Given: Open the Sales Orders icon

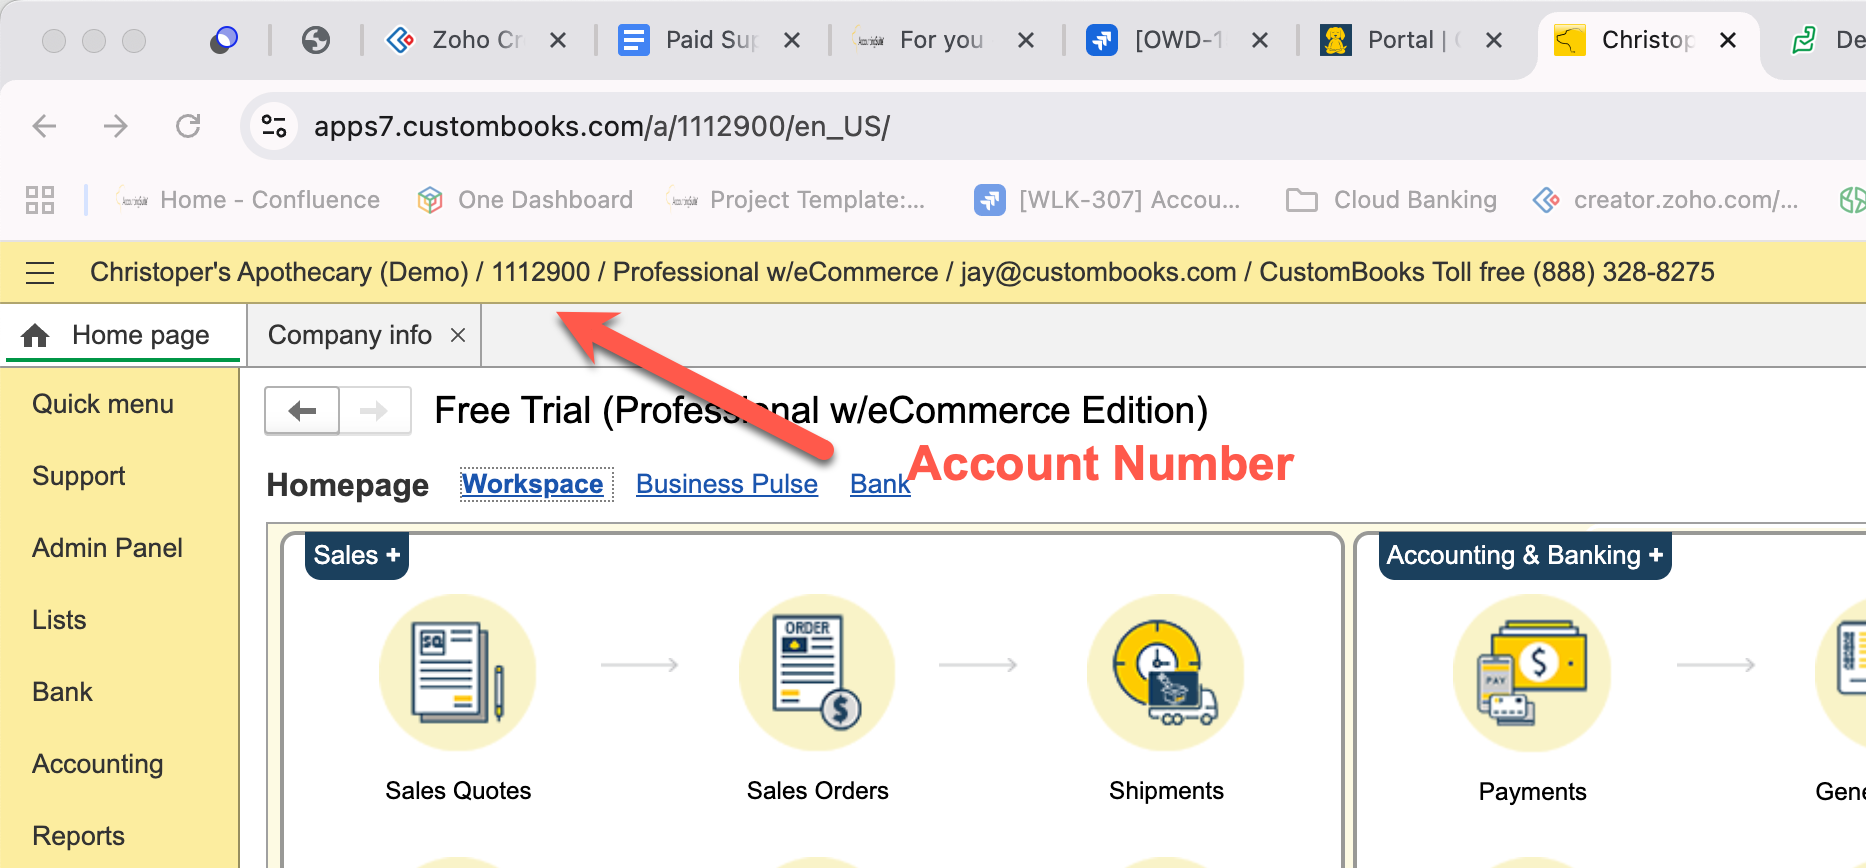Looking at the screenshot, I should [x=817, y=672].
